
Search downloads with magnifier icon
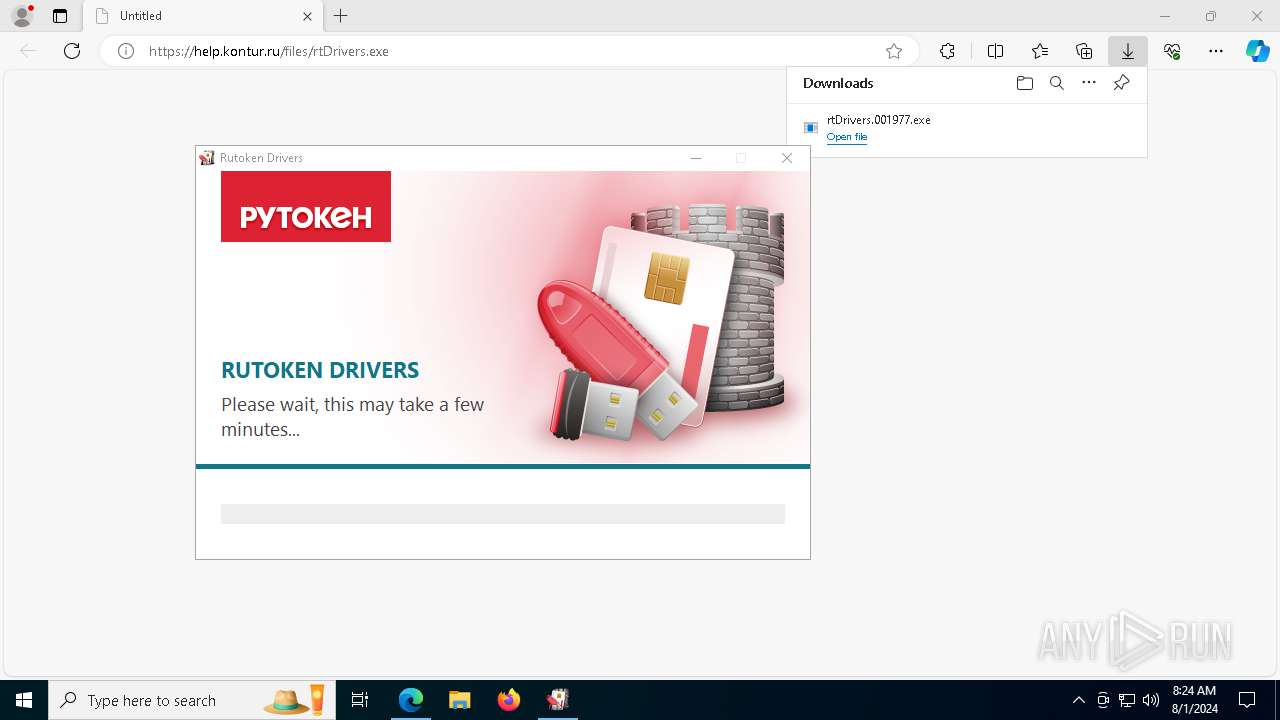1057,83
